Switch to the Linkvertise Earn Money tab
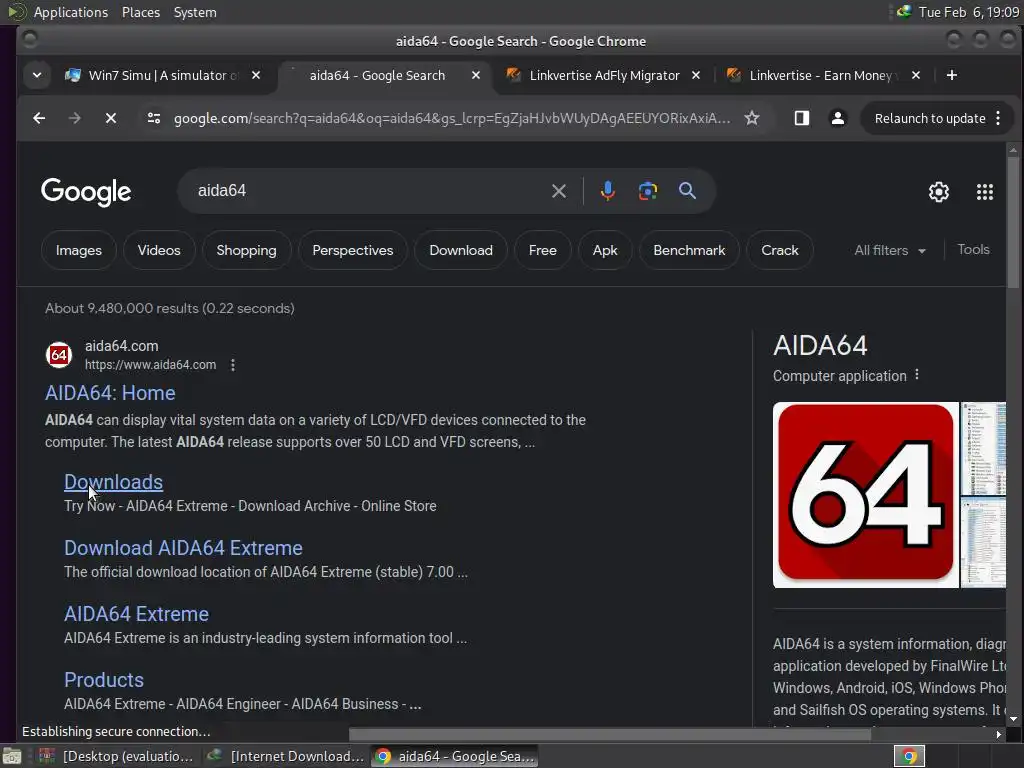 (x=813, y=75)
